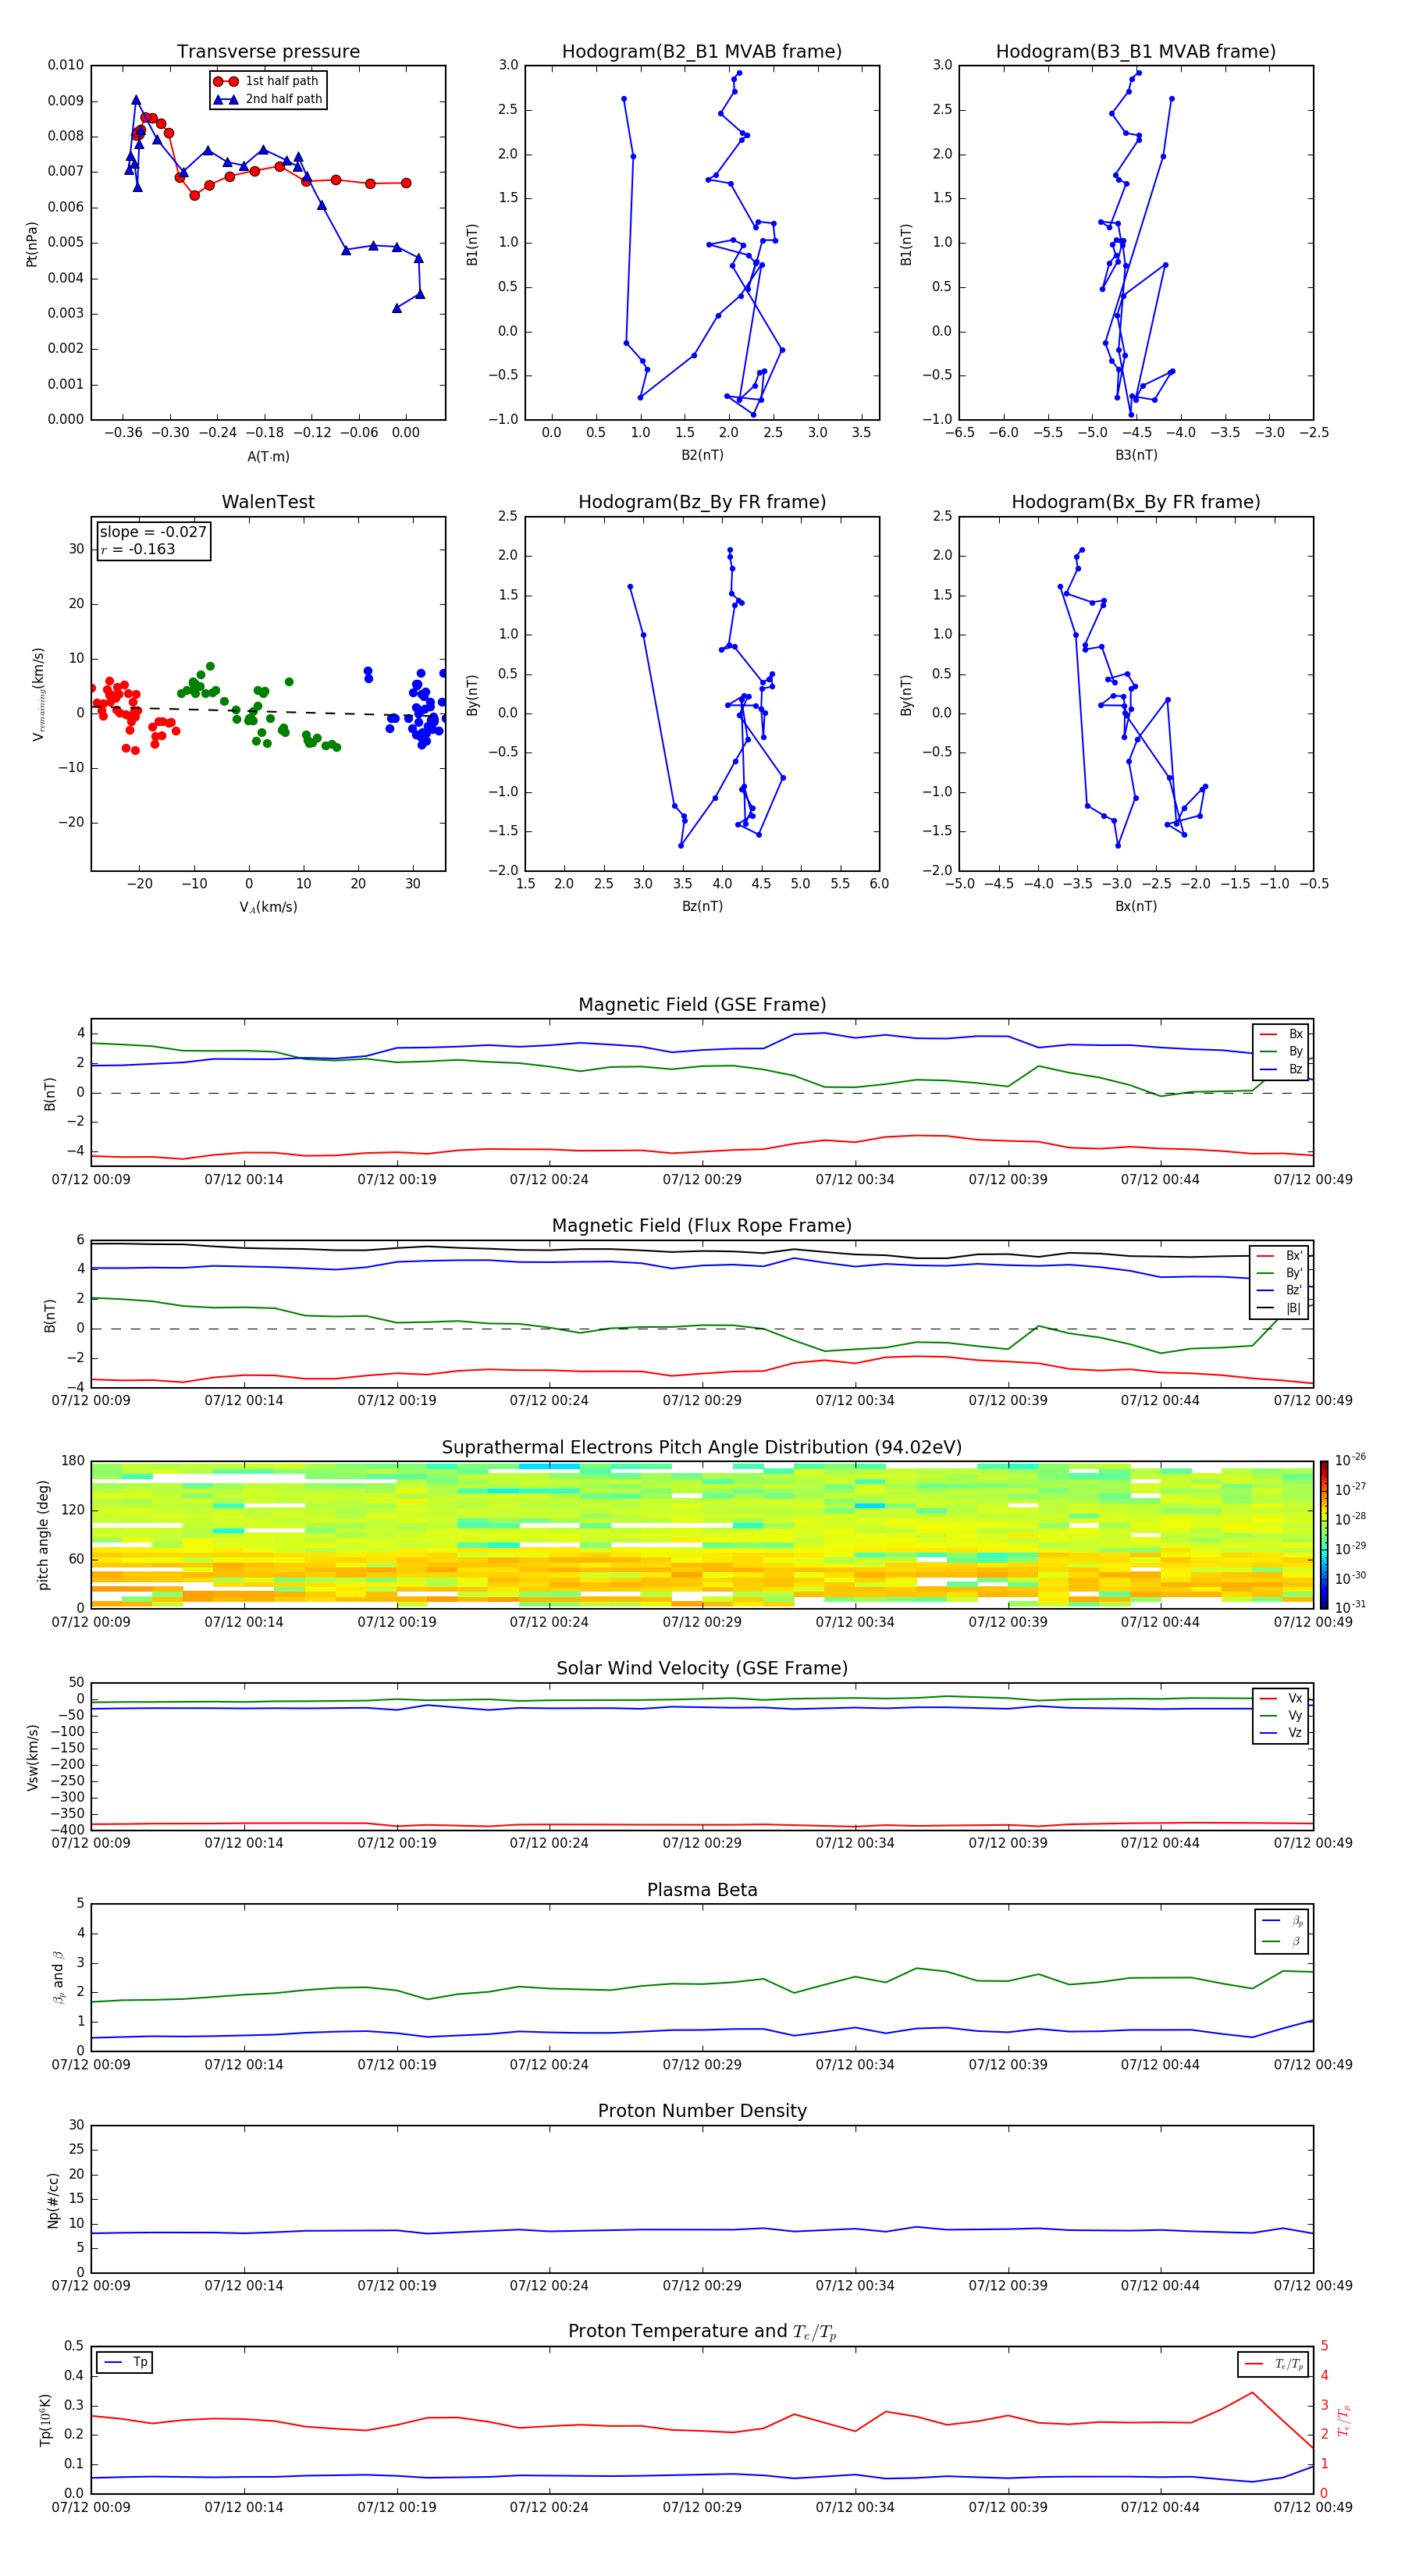1405x2576 pixels.
Task: Click the 'Tp(10^6K)' y-axis label
Action: pyautogui.click(x=45, y=2420)
